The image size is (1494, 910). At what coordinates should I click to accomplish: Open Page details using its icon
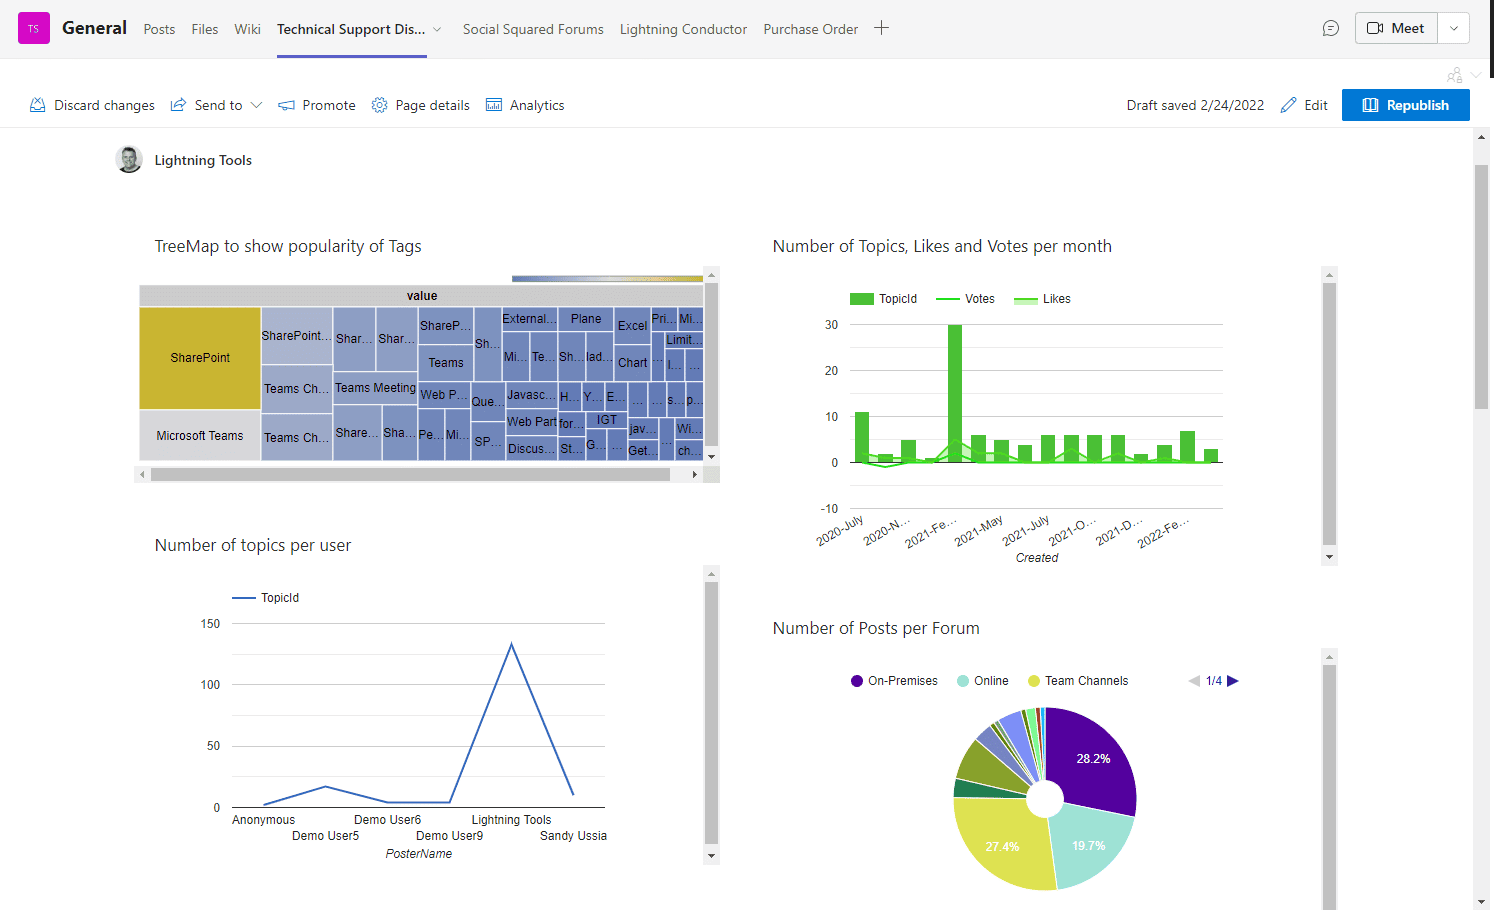tap(379, 104)
